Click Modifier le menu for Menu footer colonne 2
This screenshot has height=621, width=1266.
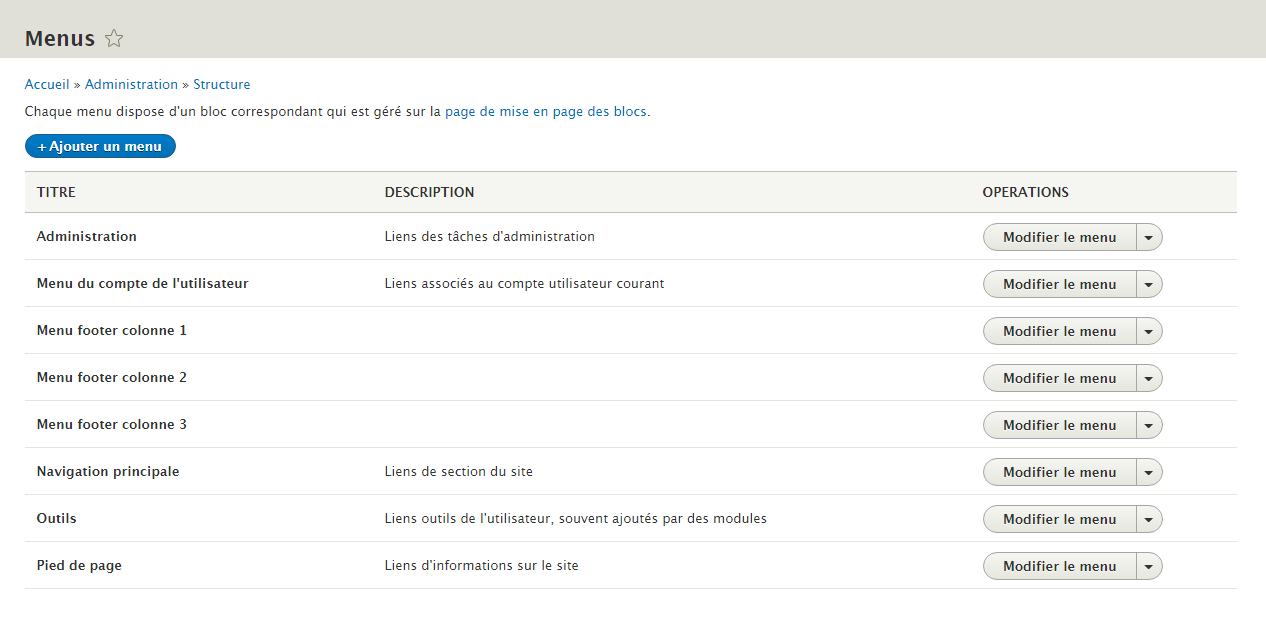tap(1059, 378)
